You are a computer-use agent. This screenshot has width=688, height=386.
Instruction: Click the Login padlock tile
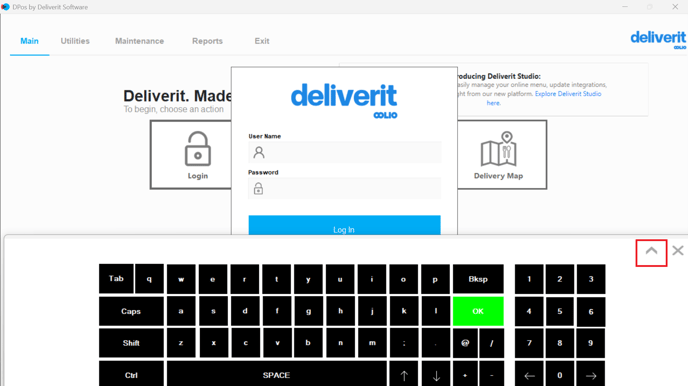pyautogui.click(x=191, y=155)
